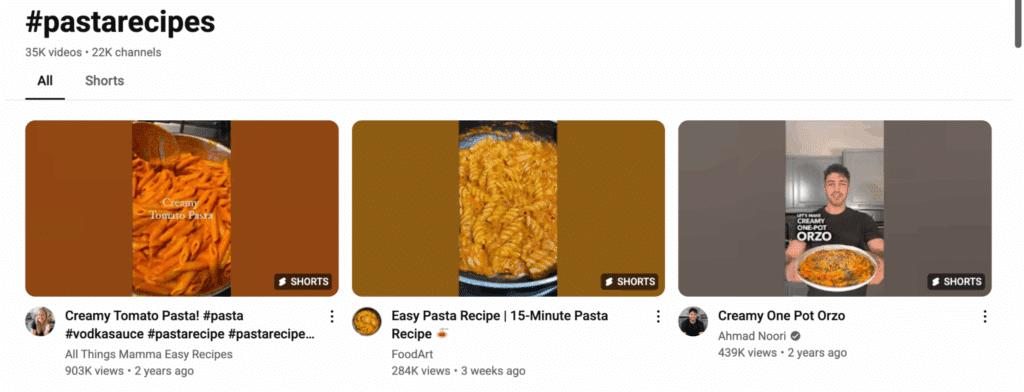Viewport: 1024px width, 392px height.
Task: Click SHORTS badge on Creamy Tomato Pasta thumbnail
Action: pos(303,282)
